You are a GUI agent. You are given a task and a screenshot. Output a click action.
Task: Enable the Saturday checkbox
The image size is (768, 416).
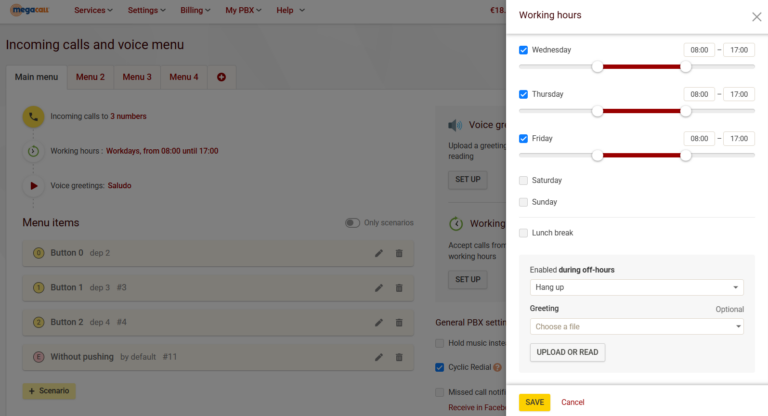pos(524,181)
